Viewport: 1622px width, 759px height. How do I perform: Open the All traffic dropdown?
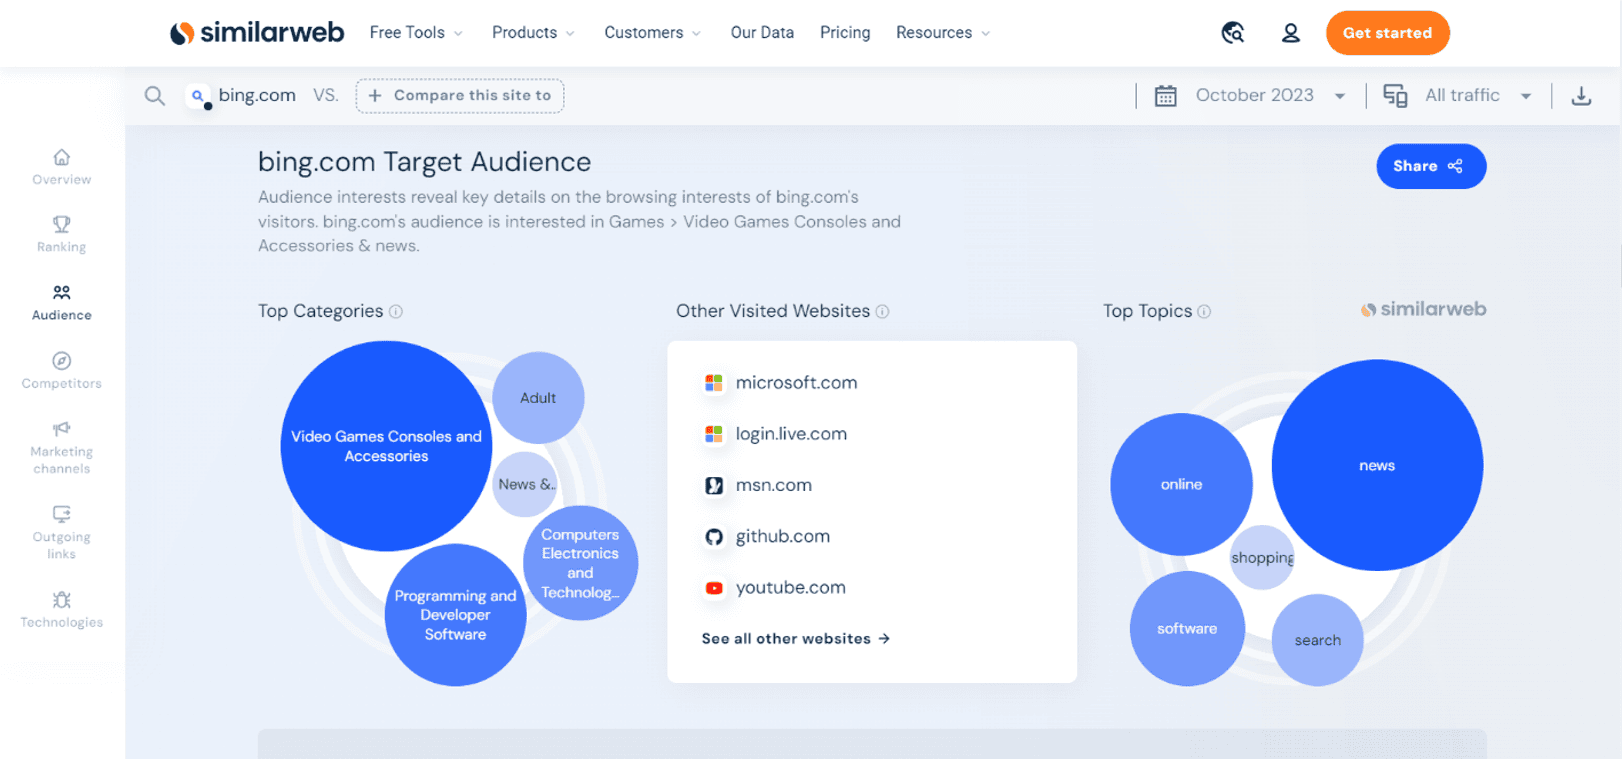coord(1478,96)
